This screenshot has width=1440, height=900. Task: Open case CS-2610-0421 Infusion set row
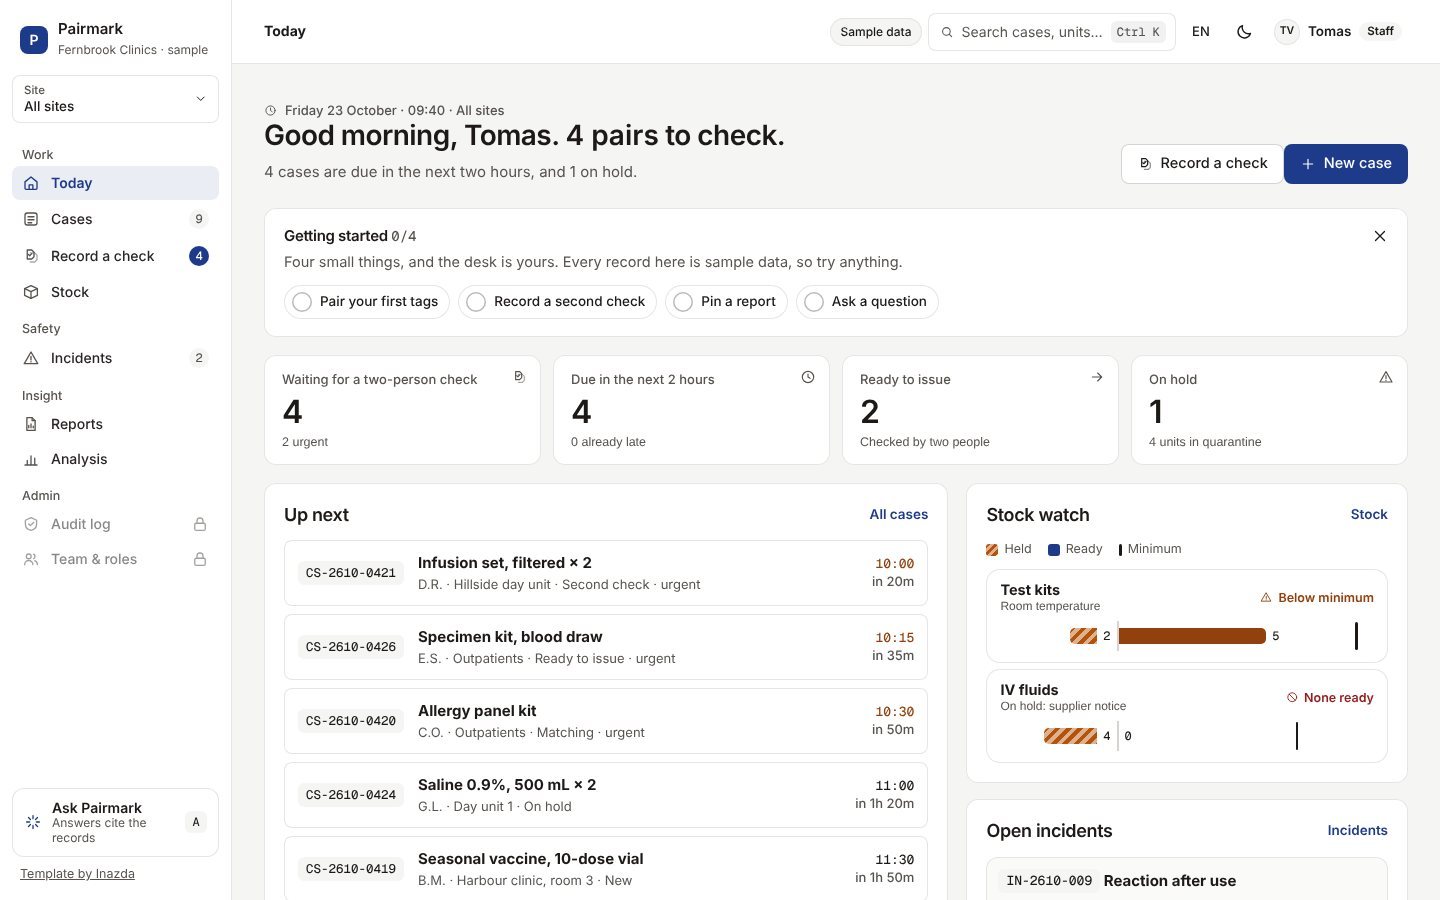pyautogui.click(x=606, y=573)
